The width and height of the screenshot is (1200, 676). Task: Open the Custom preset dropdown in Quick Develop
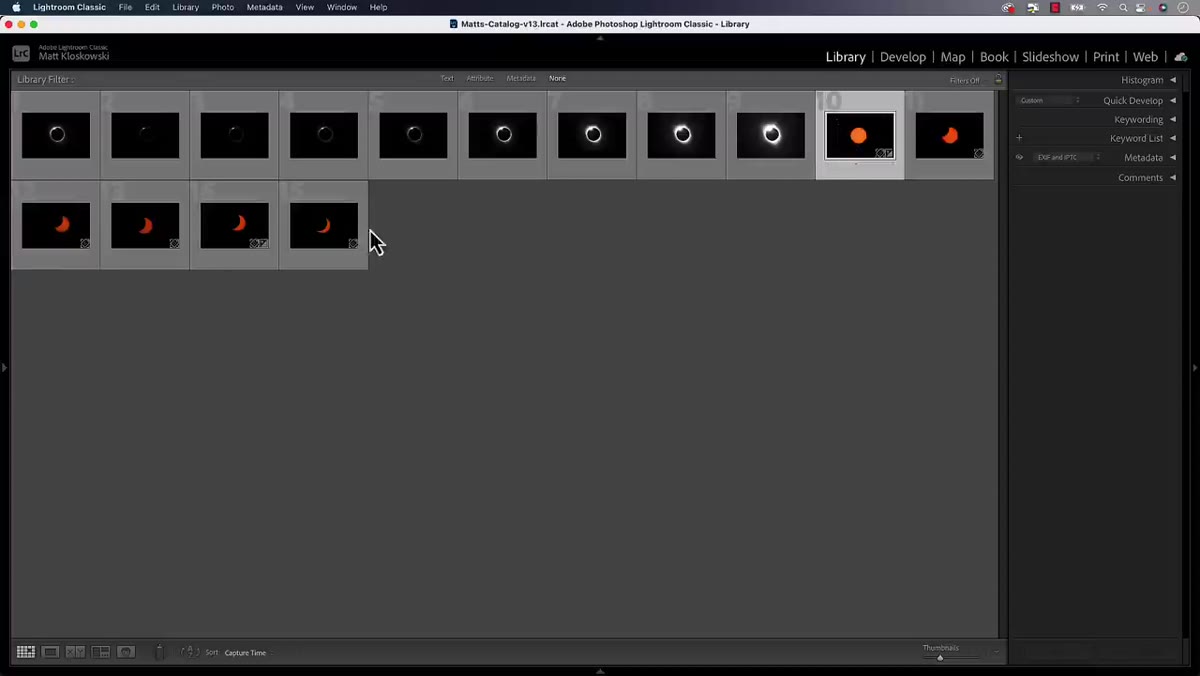(x=1049, y=100)
